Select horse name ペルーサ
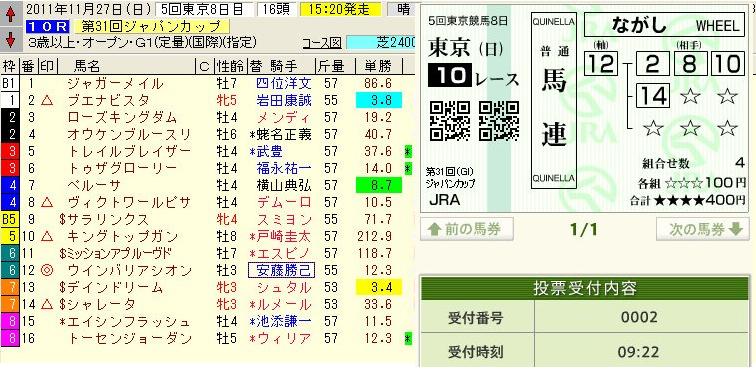Viewport: 756px width, 374px height. (94, 185)
